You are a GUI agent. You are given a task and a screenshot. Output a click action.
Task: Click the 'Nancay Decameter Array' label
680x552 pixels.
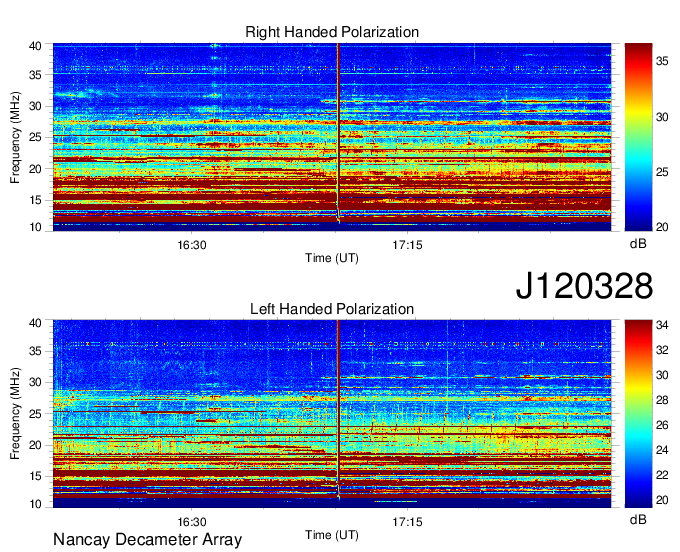coord(147,540)
